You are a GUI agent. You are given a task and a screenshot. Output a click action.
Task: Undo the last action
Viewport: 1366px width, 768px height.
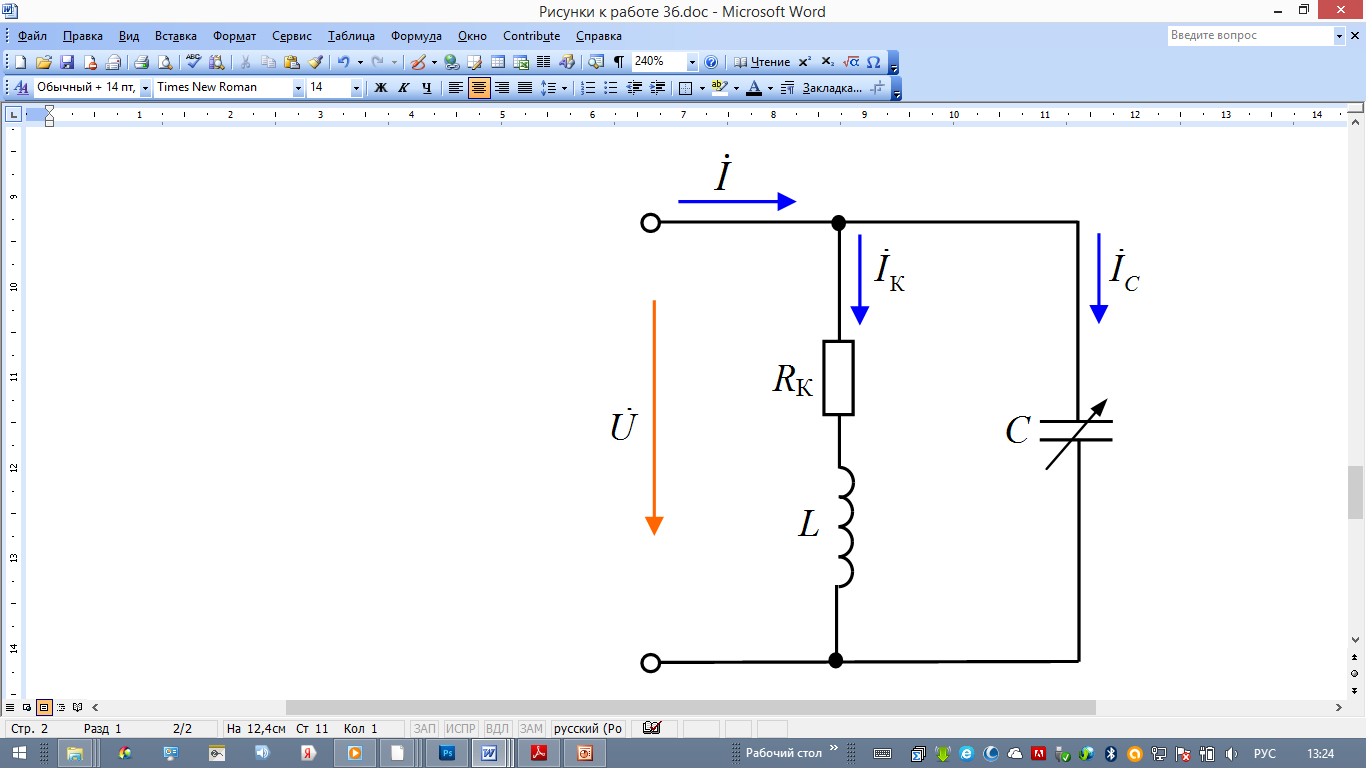tap(343, 62)
